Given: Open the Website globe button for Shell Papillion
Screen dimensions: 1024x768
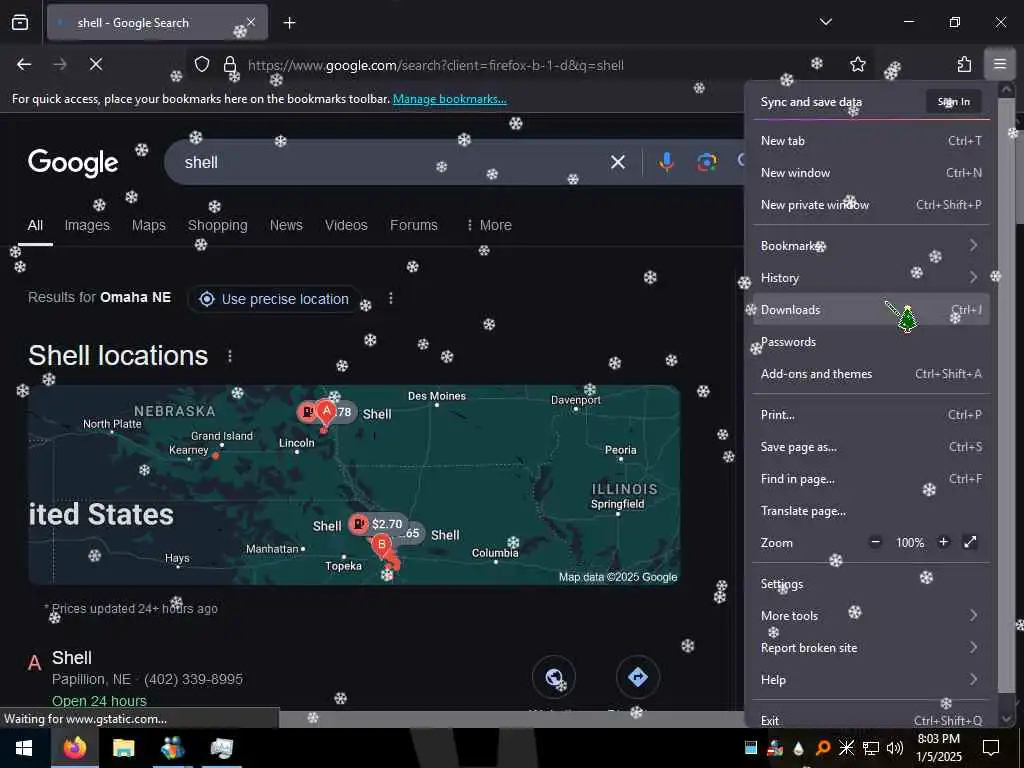Looking at the screenshot, I should [554, 677].
